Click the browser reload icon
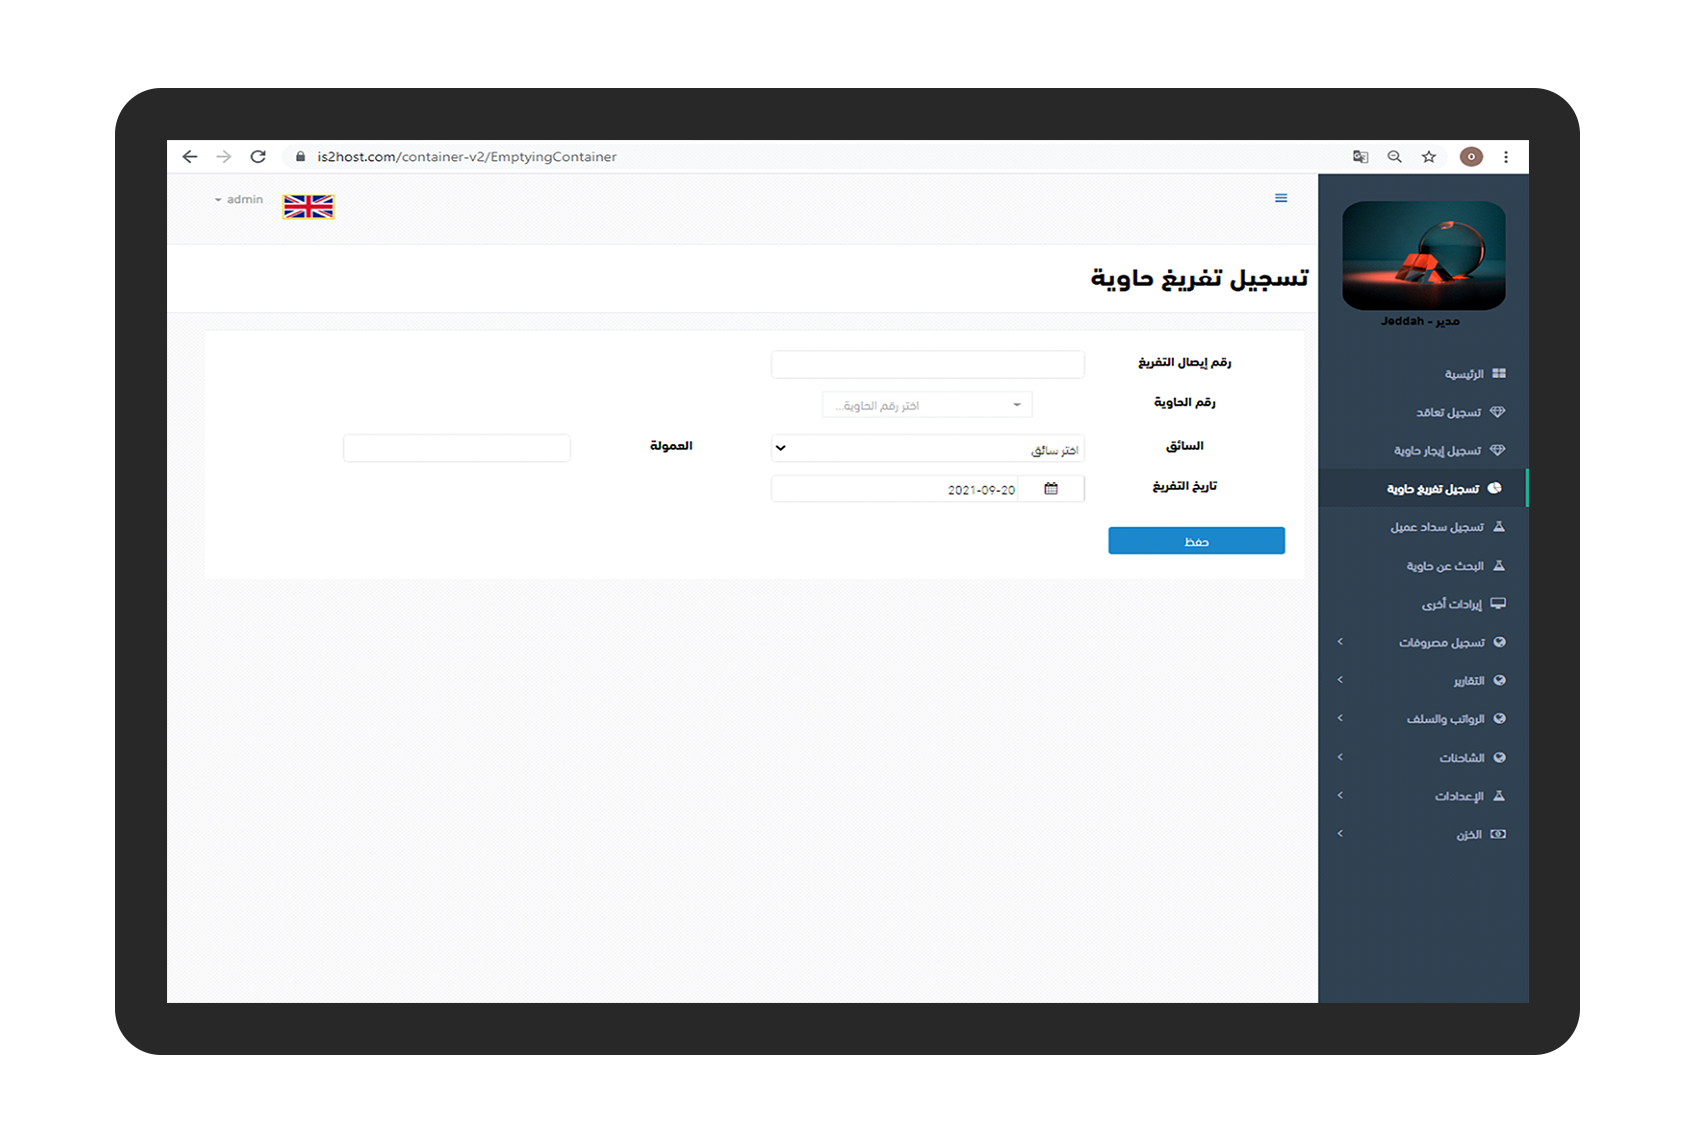The width and height of the screenshot is (1695, 1143). [258, 156]
